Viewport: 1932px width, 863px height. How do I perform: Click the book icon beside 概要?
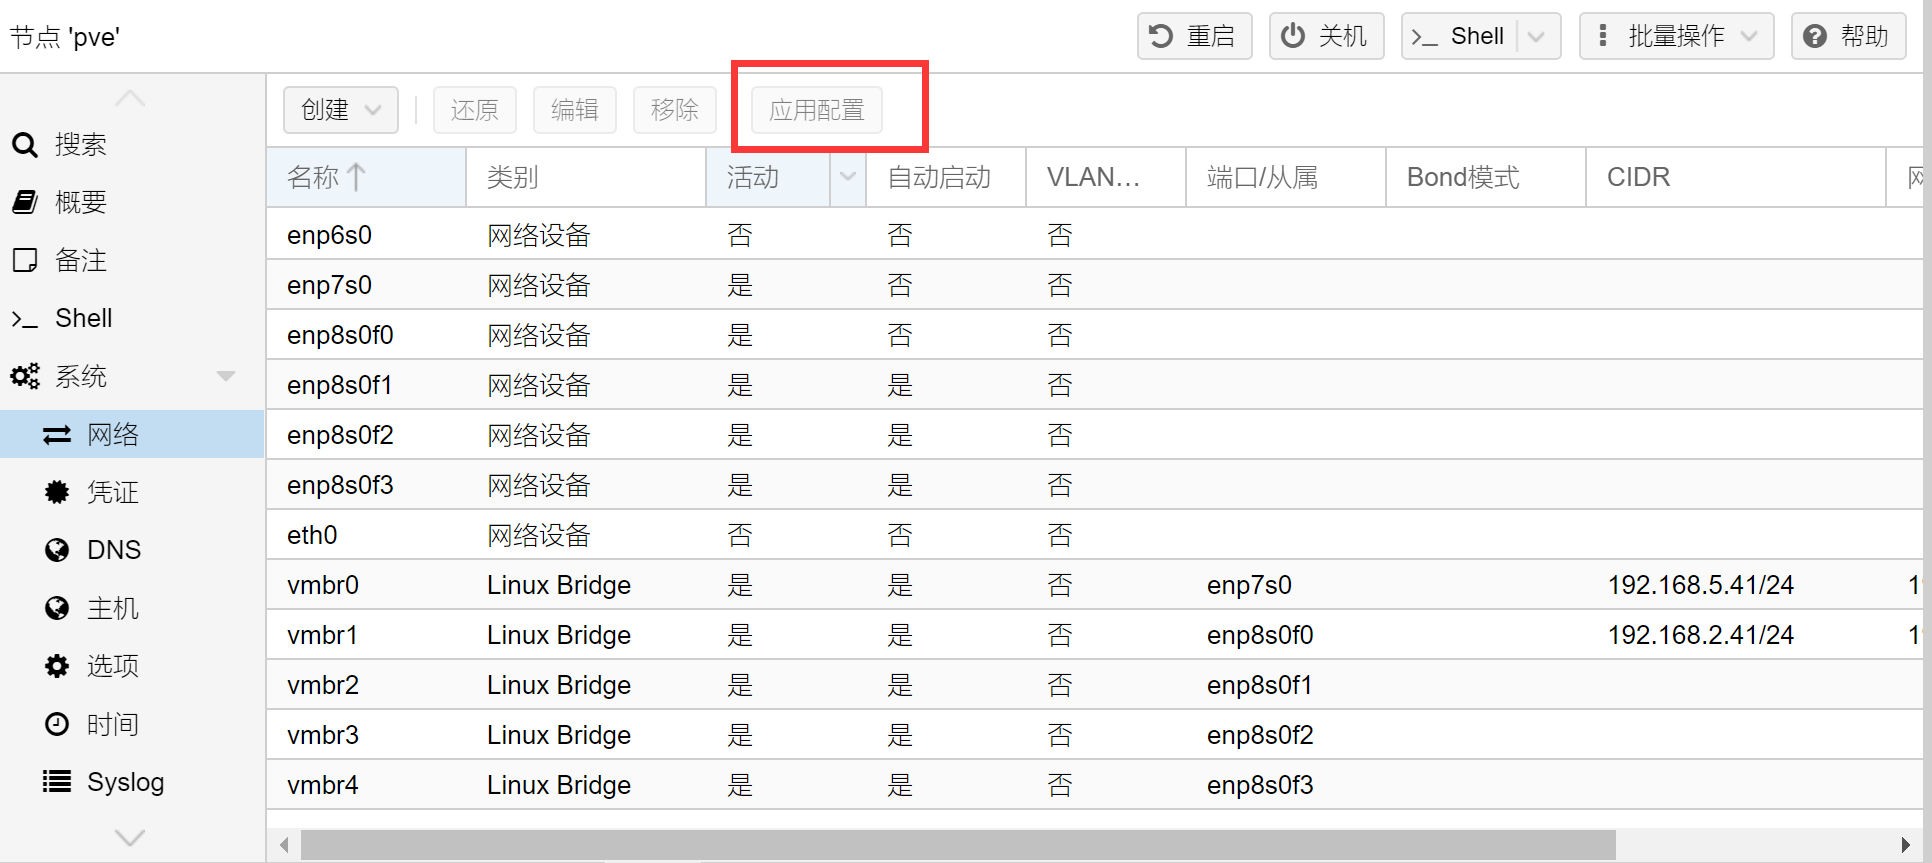coord(25,202)
